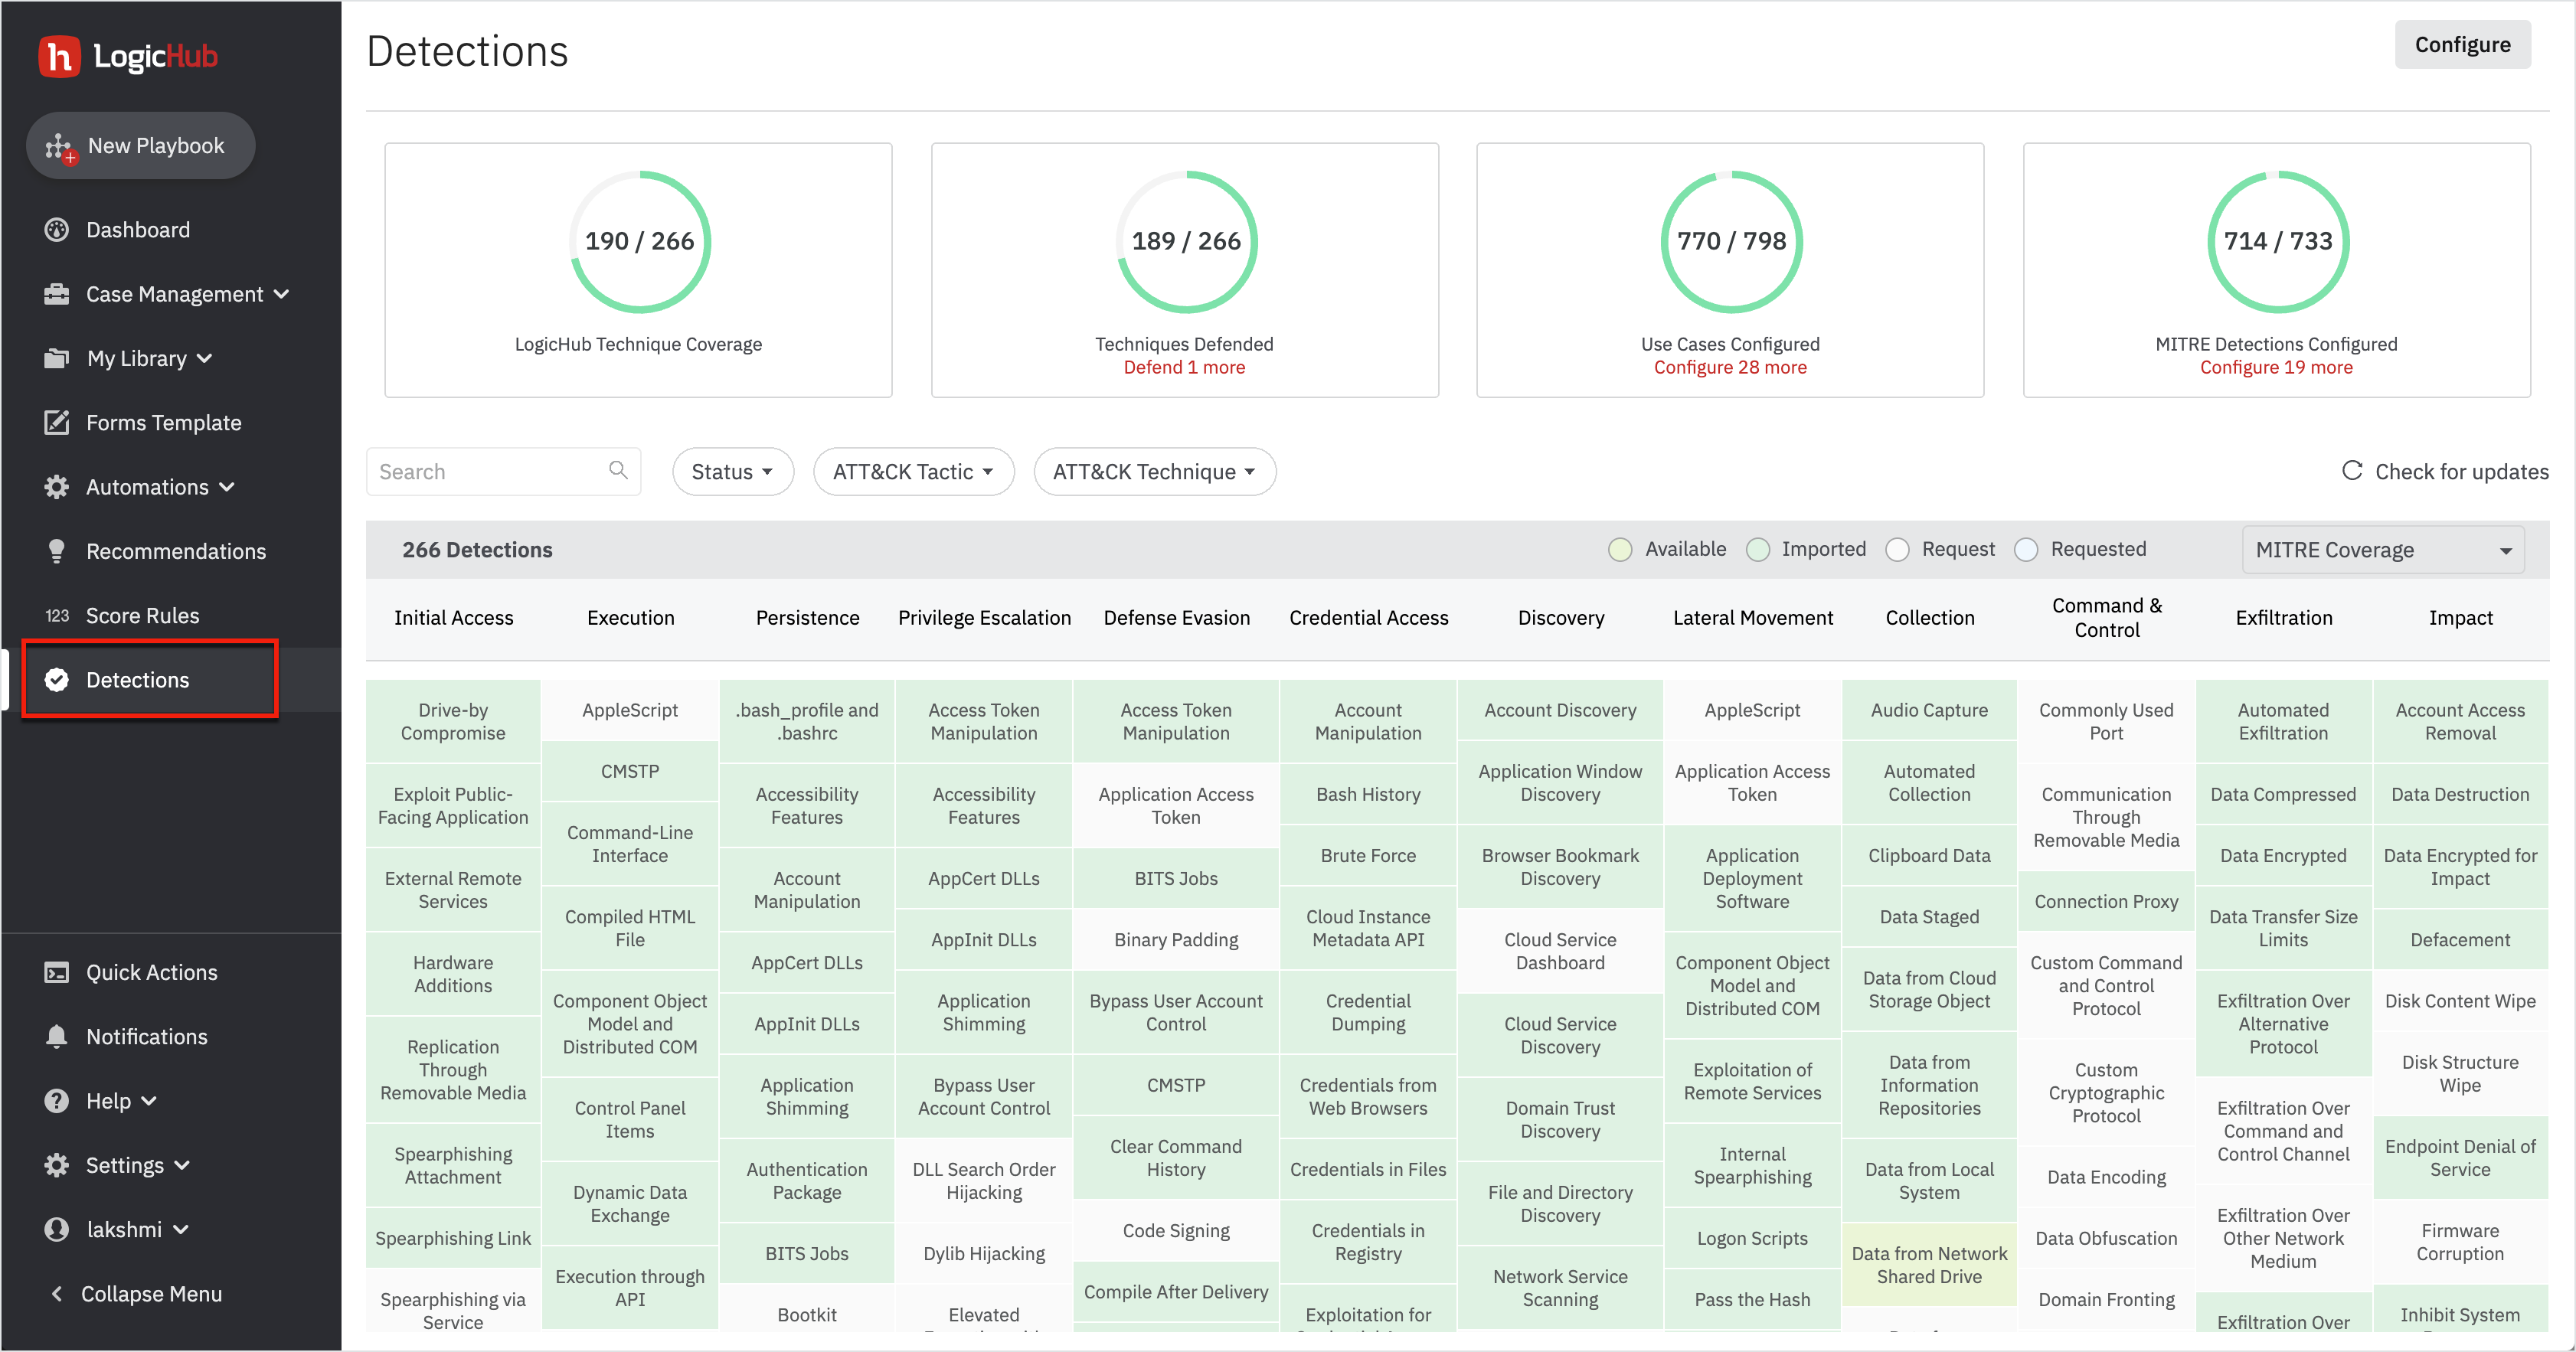Open the Score Rules page

pyautogui.click(x=142, y=616)
